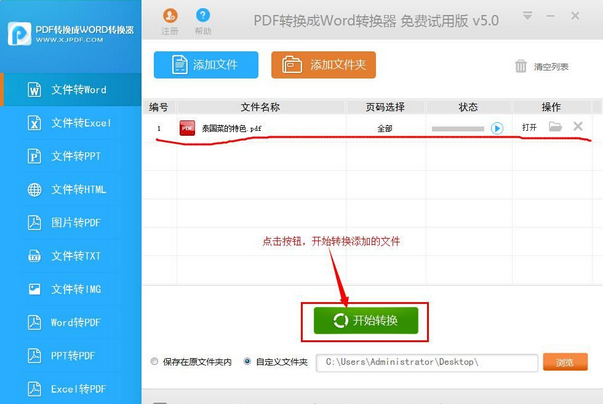Select the 文件转Excel menu item

(x=71, y=123)
